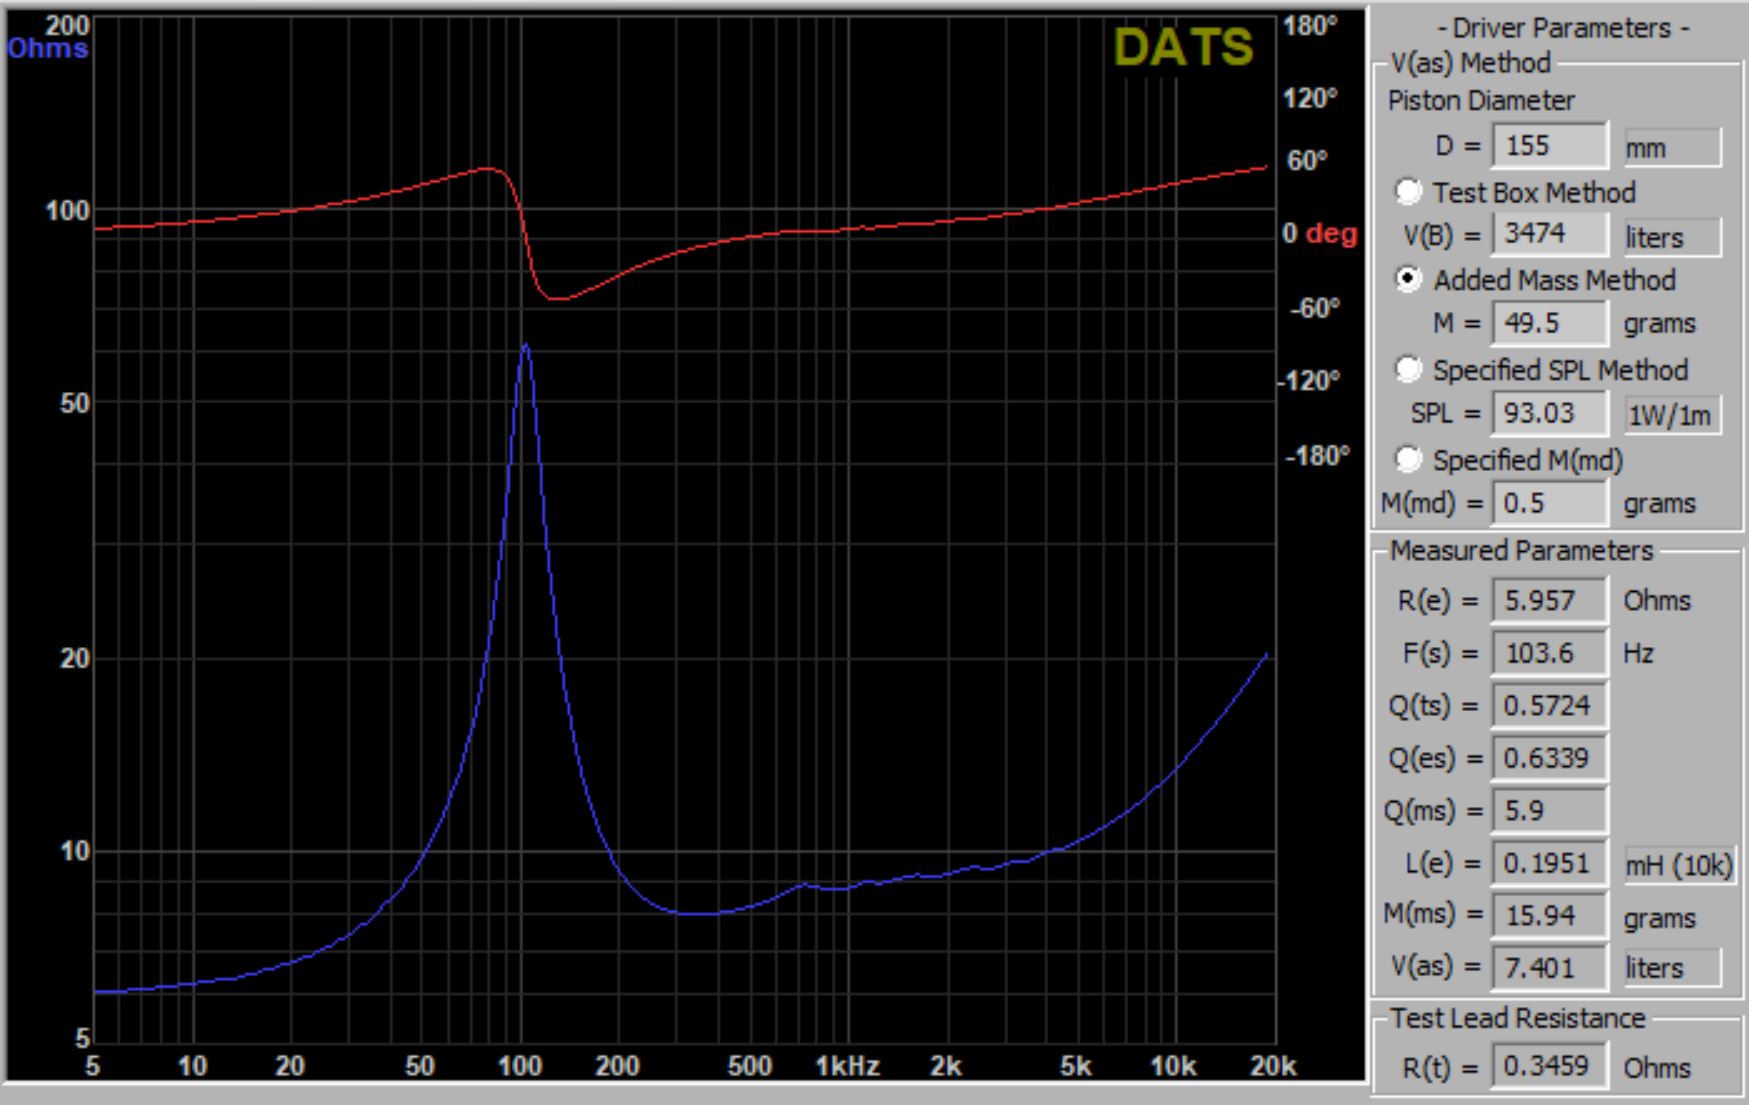The width and height of the screenshot is (1749, 1105).
Task: Click the impedance peak of blue curve
Action: click(525, 346)
